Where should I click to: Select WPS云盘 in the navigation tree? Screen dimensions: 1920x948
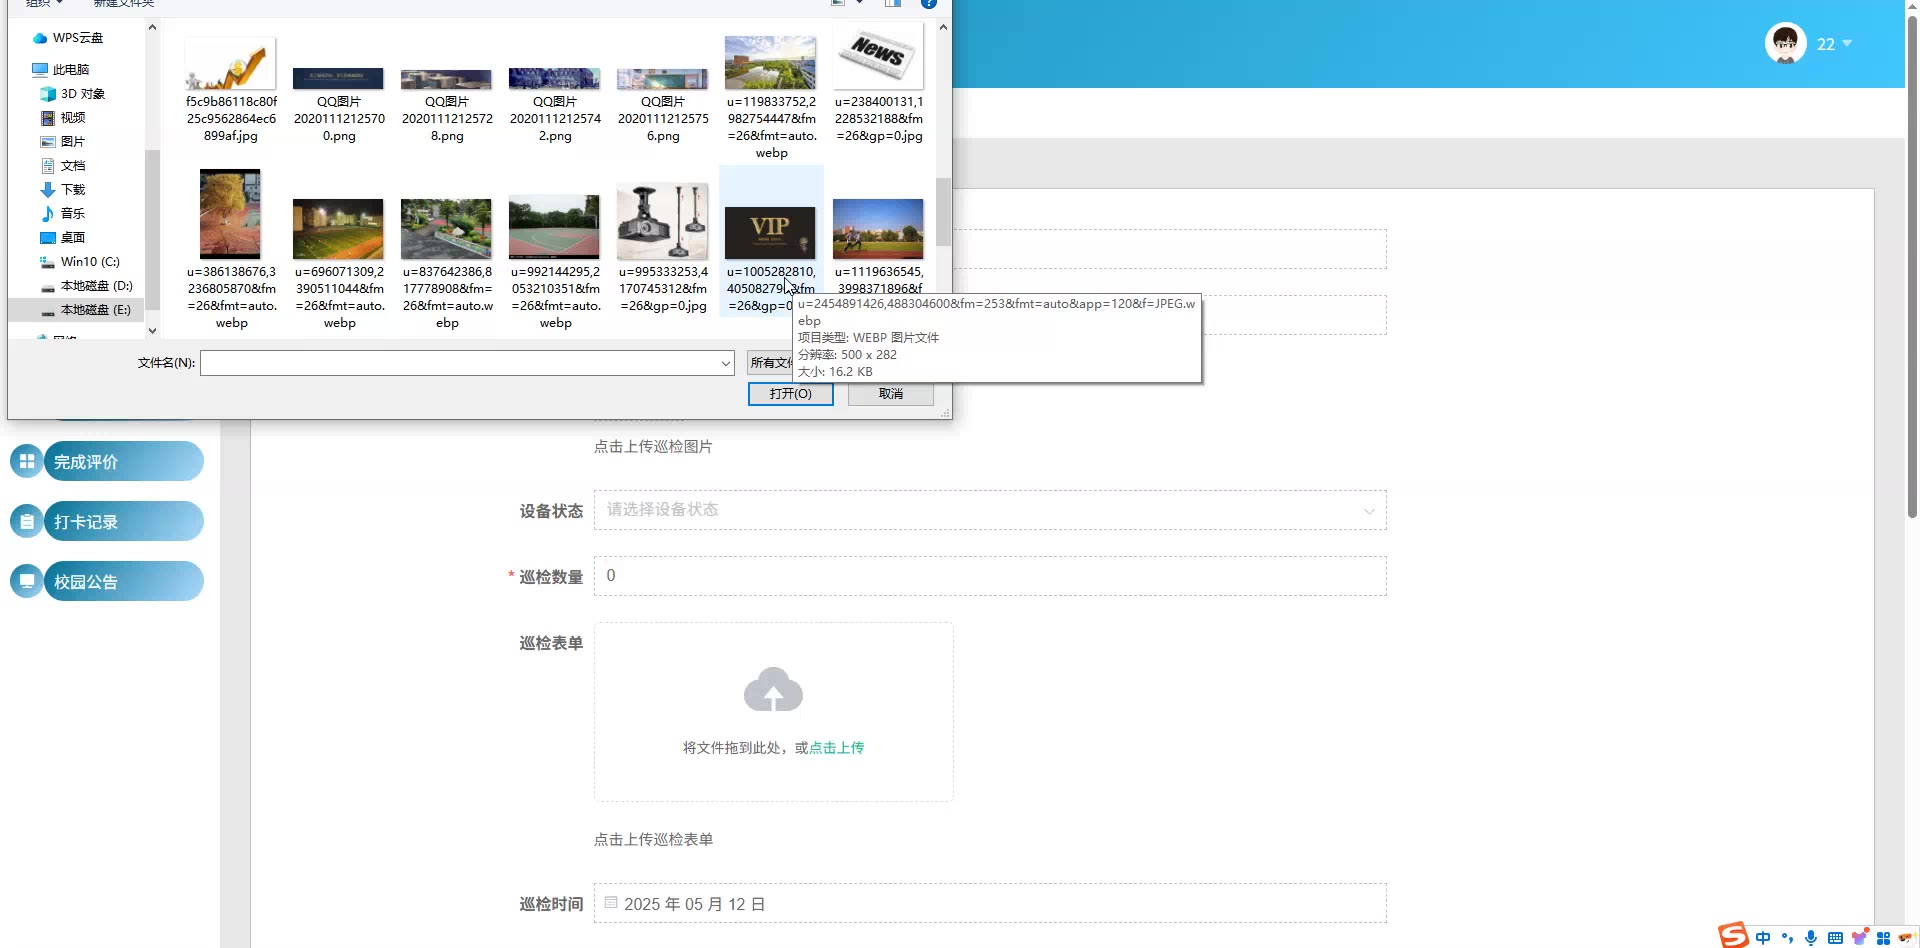(77, 38)
